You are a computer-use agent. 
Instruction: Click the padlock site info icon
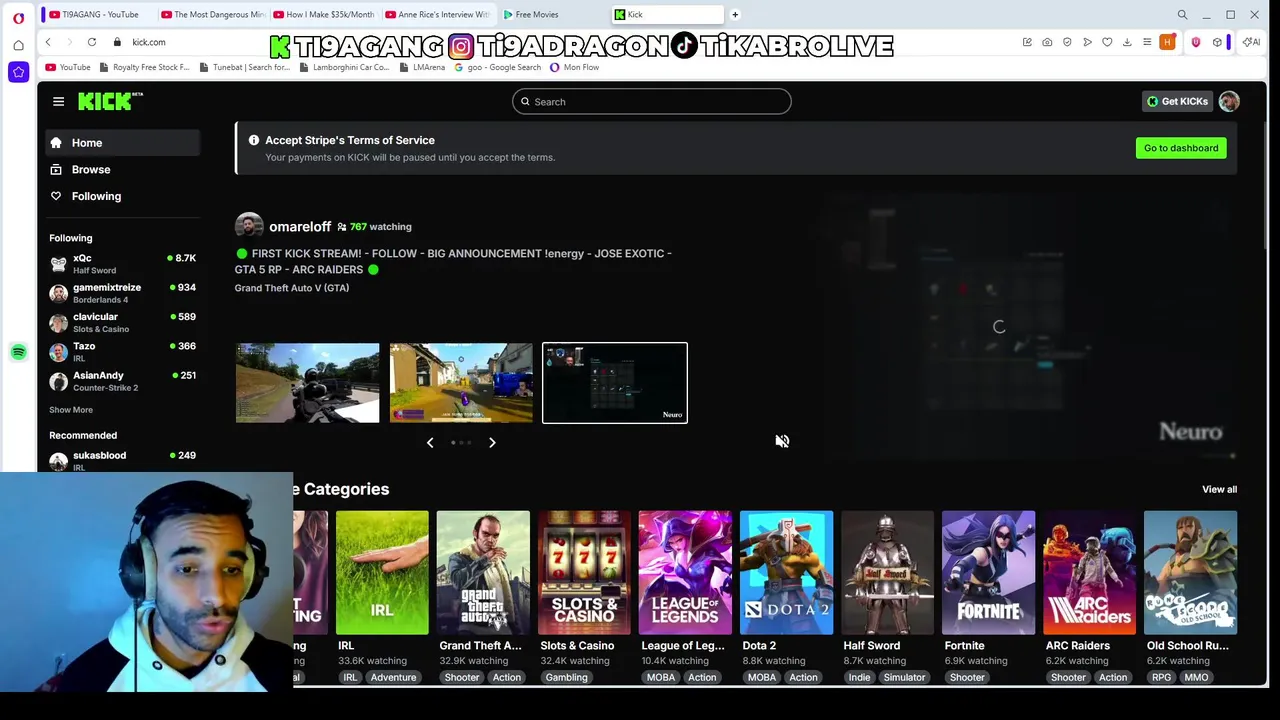[117, 42]
